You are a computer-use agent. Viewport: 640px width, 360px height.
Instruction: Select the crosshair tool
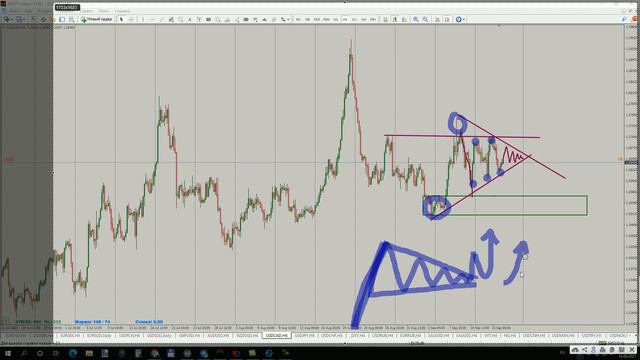click(x=131, y=19)
